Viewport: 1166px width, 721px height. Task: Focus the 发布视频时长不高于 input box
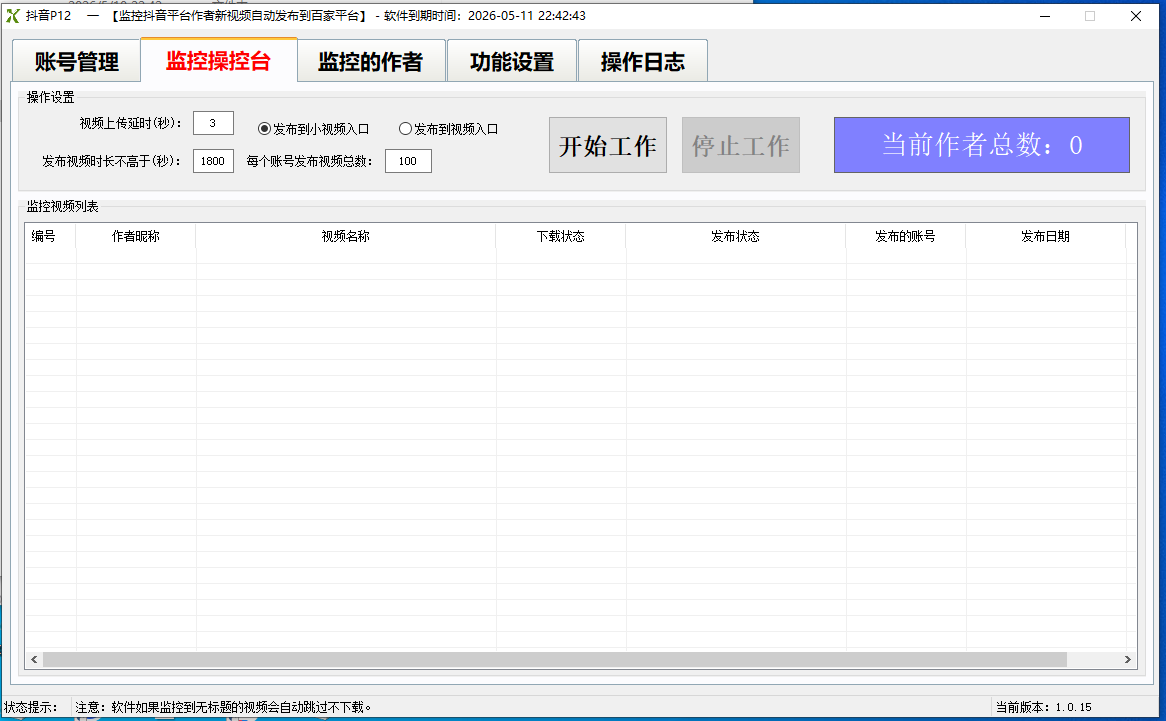(213, 161)
